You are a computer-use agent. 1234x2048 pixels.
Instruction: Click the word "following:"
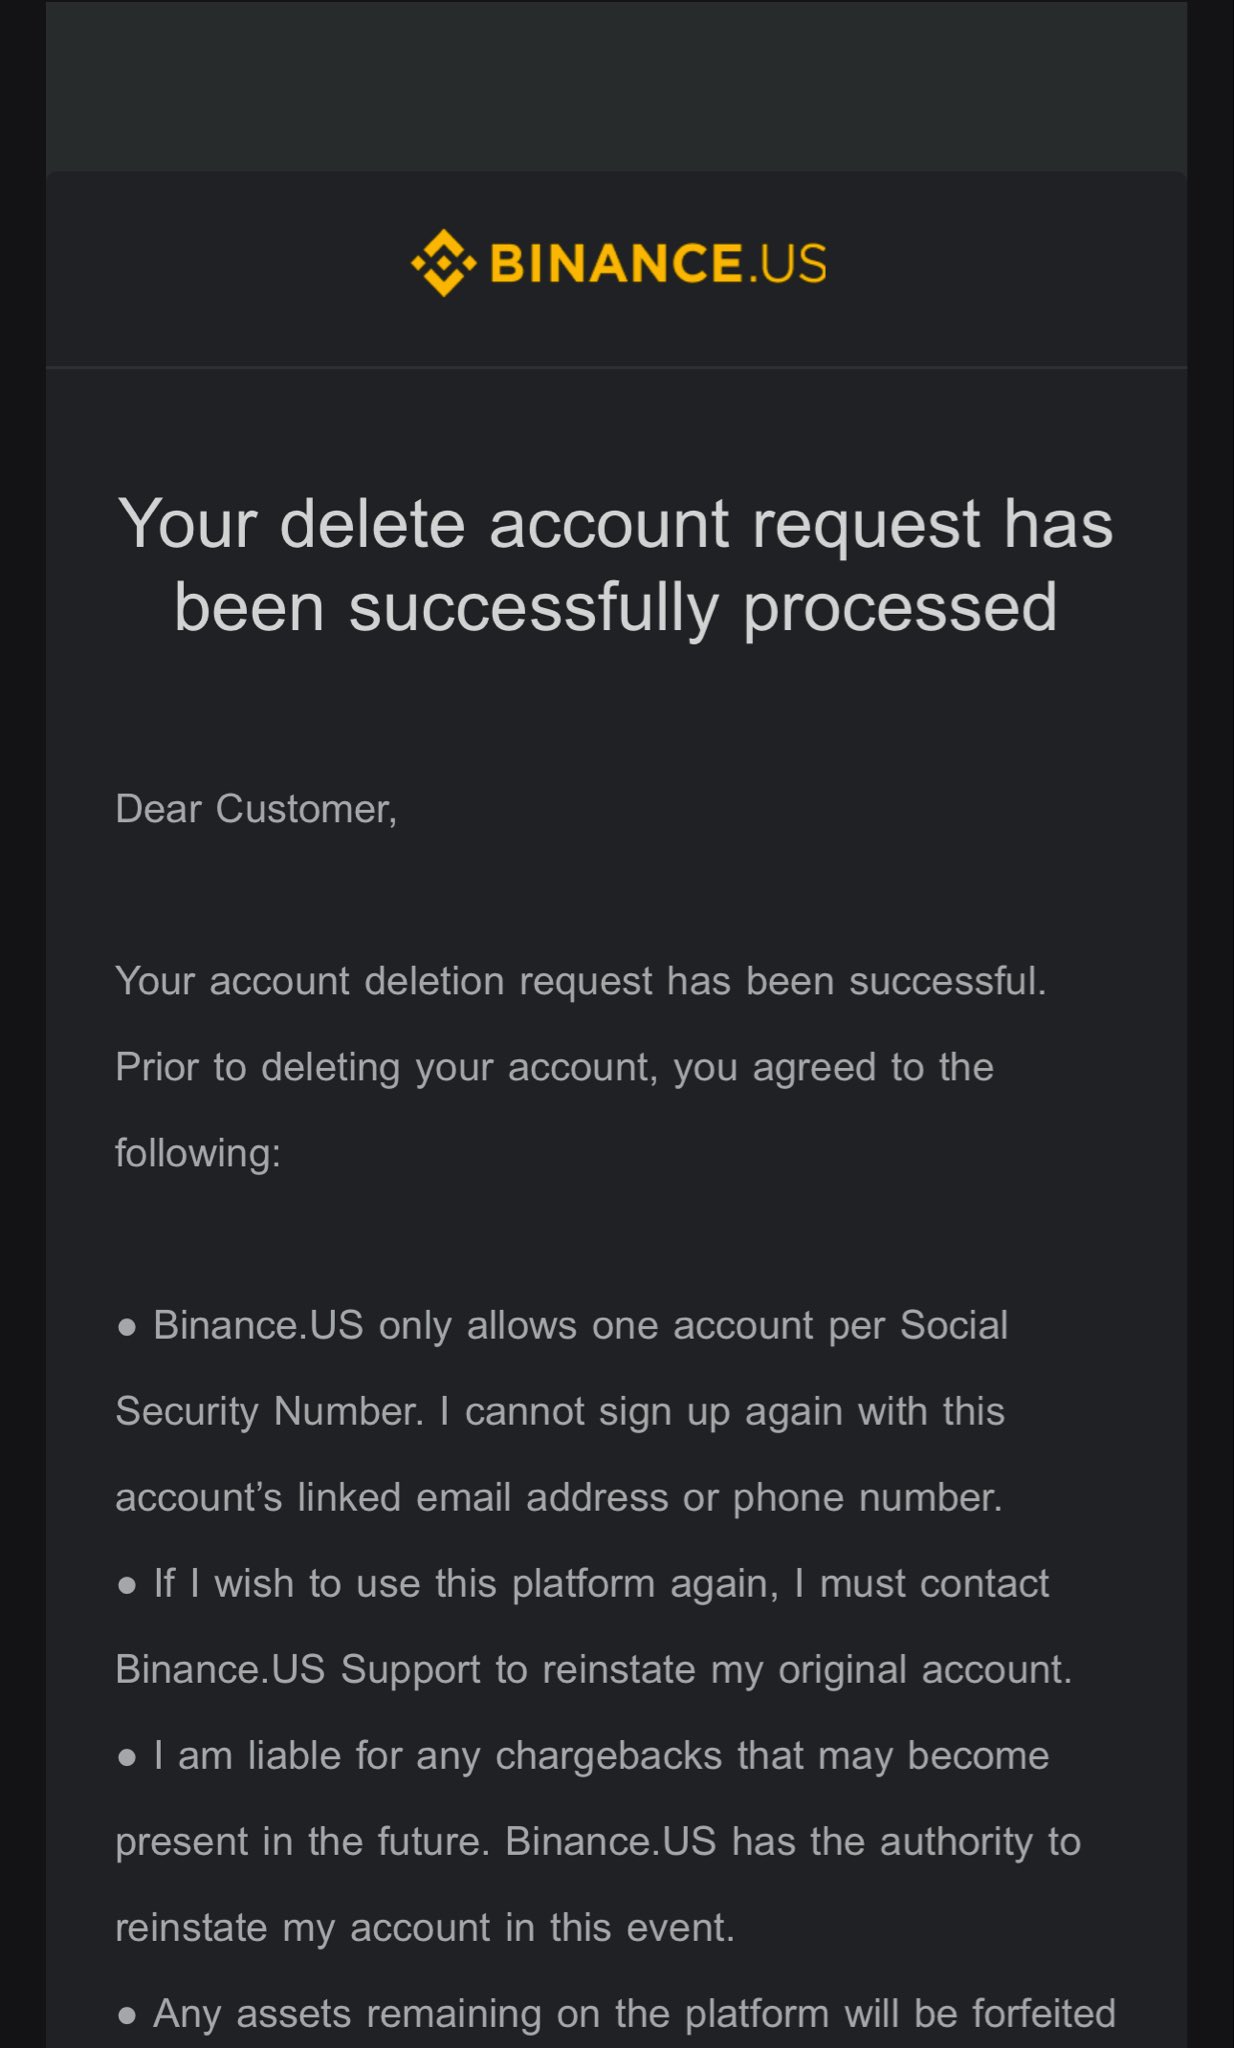(198, 1153)
